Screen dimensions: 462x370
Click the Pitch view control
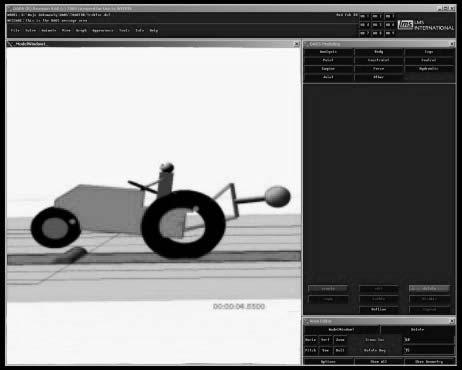(x=311, y=350)
